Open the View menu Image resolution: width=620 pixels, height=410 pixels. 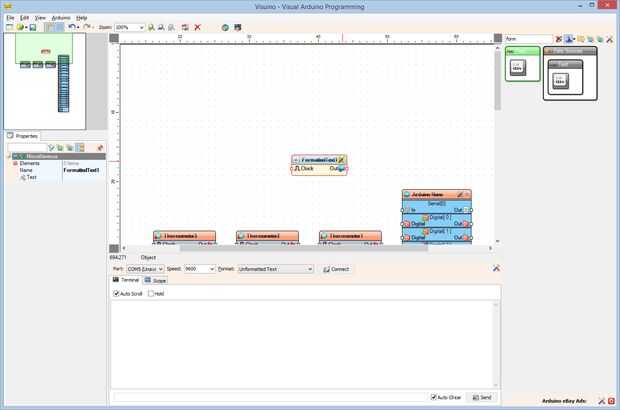(40, 18)
